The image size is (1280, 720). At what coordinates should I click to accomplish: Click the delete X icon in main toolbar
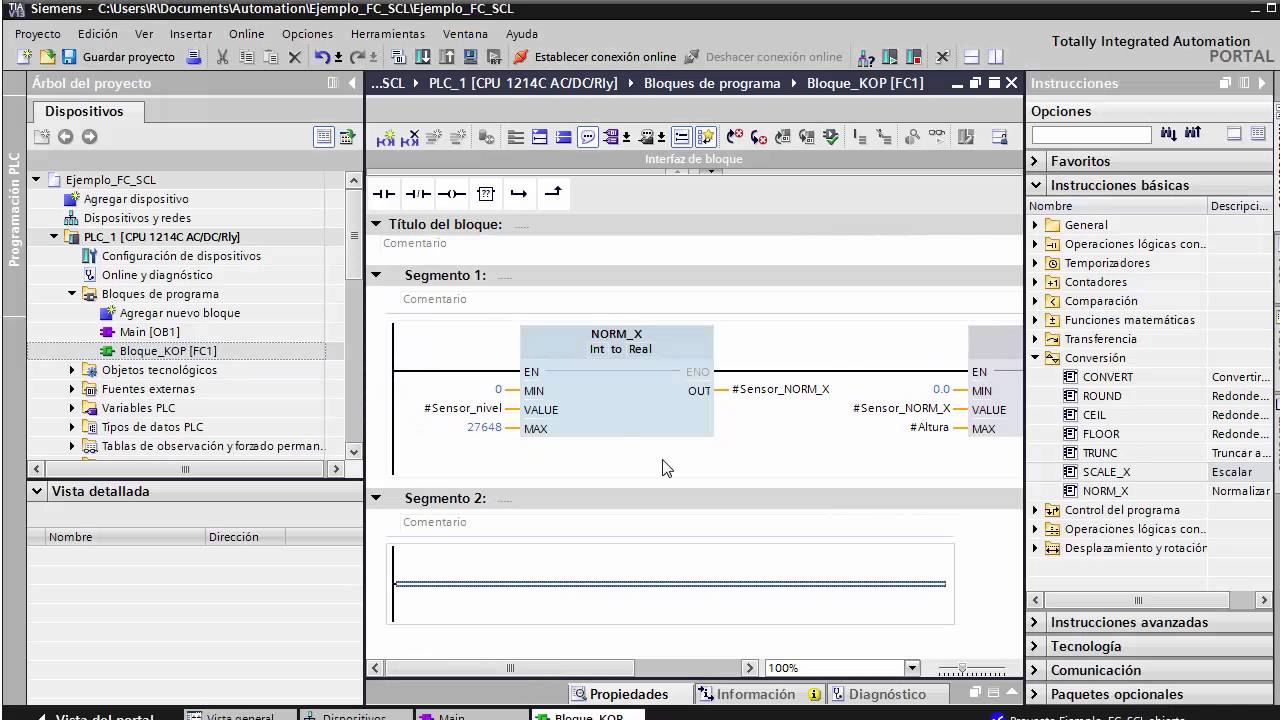pyautogui.click(x=295, y=57)
